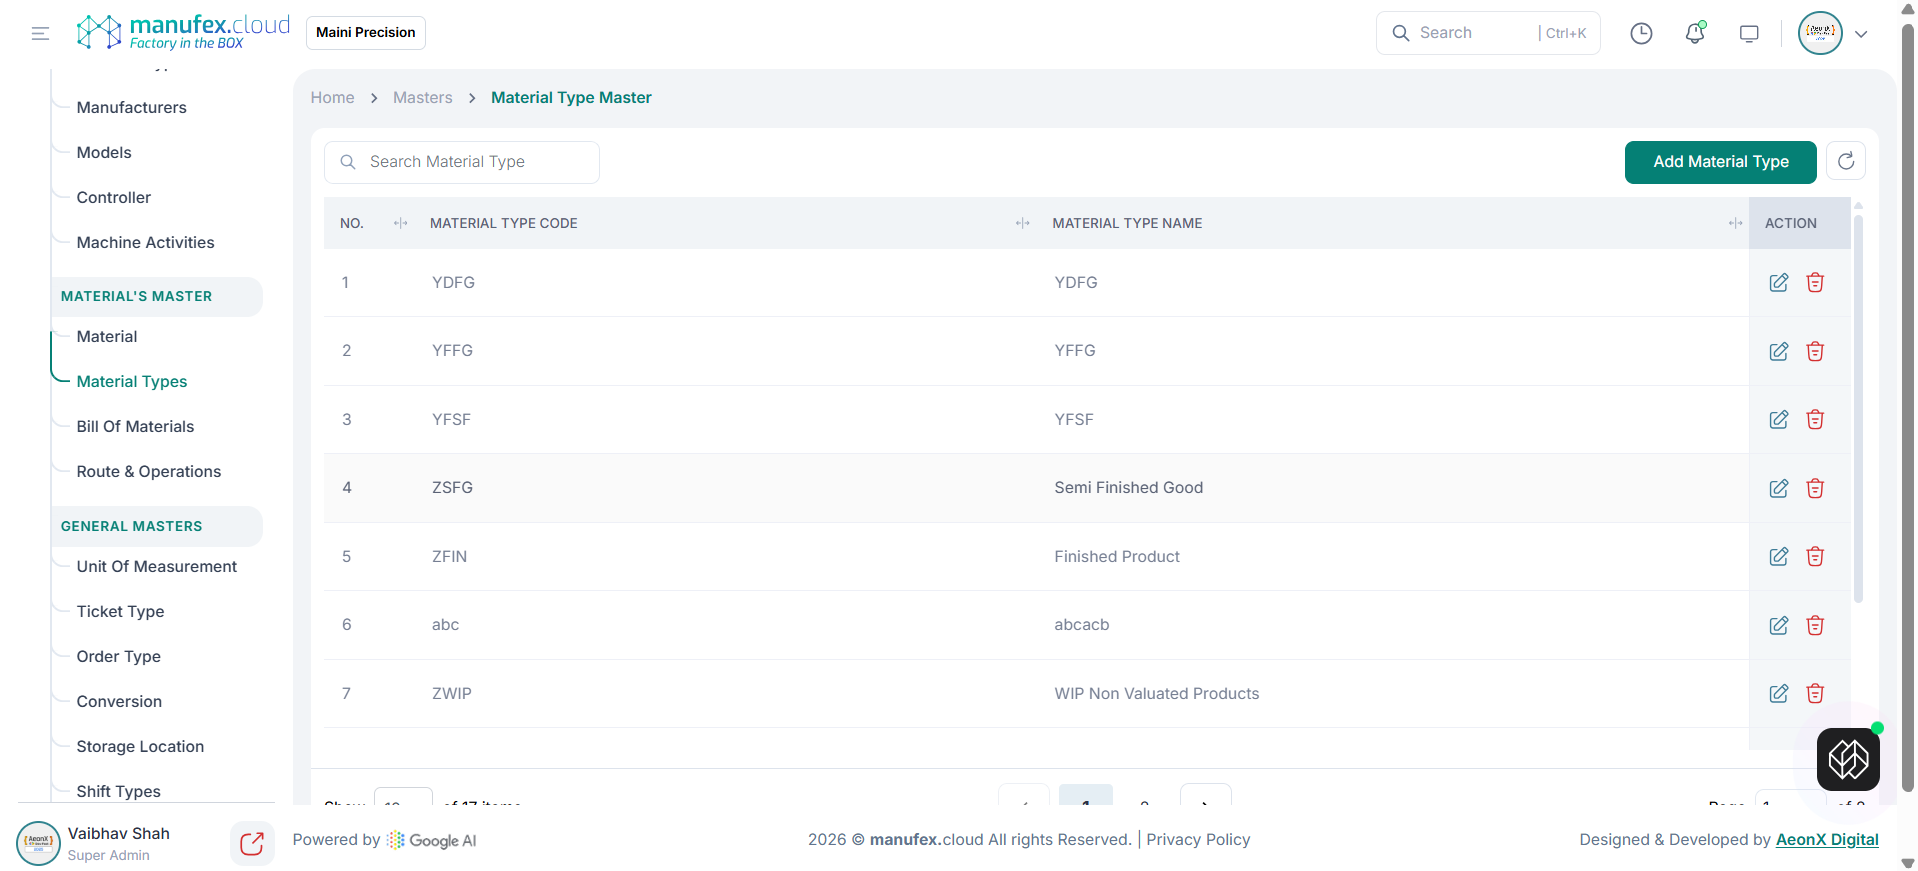Open the history clock icon
Screen dimensions: 1918x871
(x=1641, y=34)
